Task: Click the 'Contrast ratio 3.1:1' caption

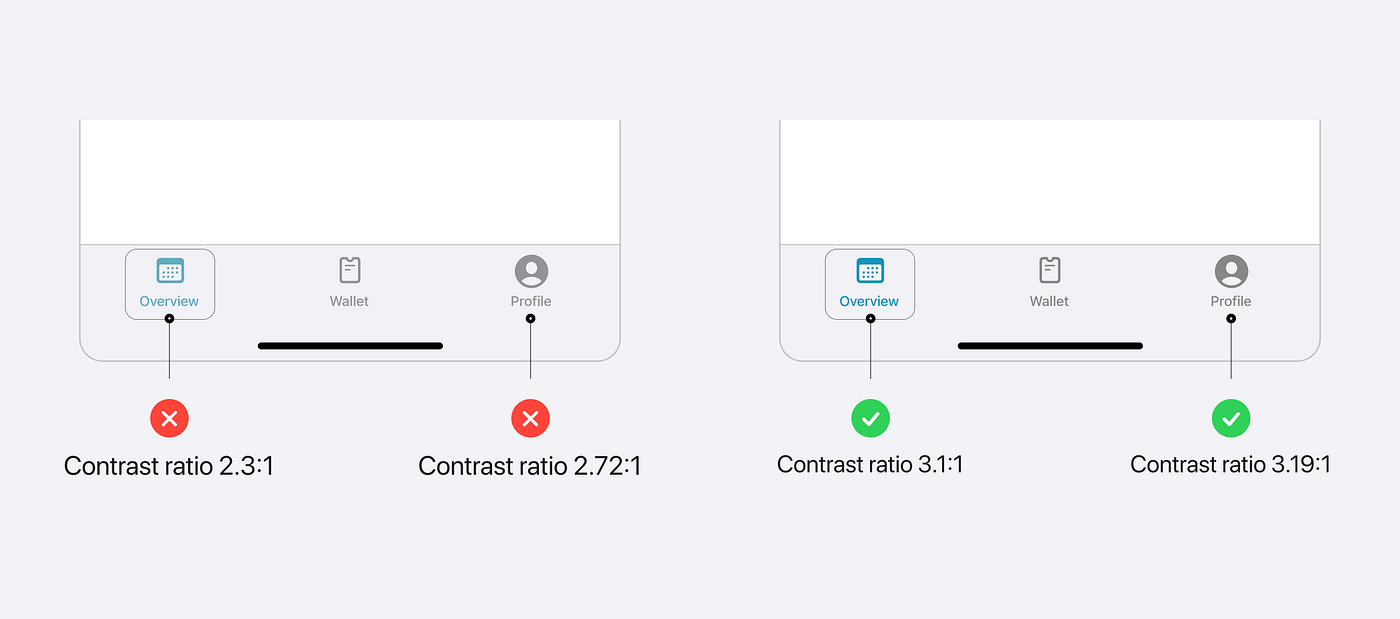Action: click(x=870, y=465)
